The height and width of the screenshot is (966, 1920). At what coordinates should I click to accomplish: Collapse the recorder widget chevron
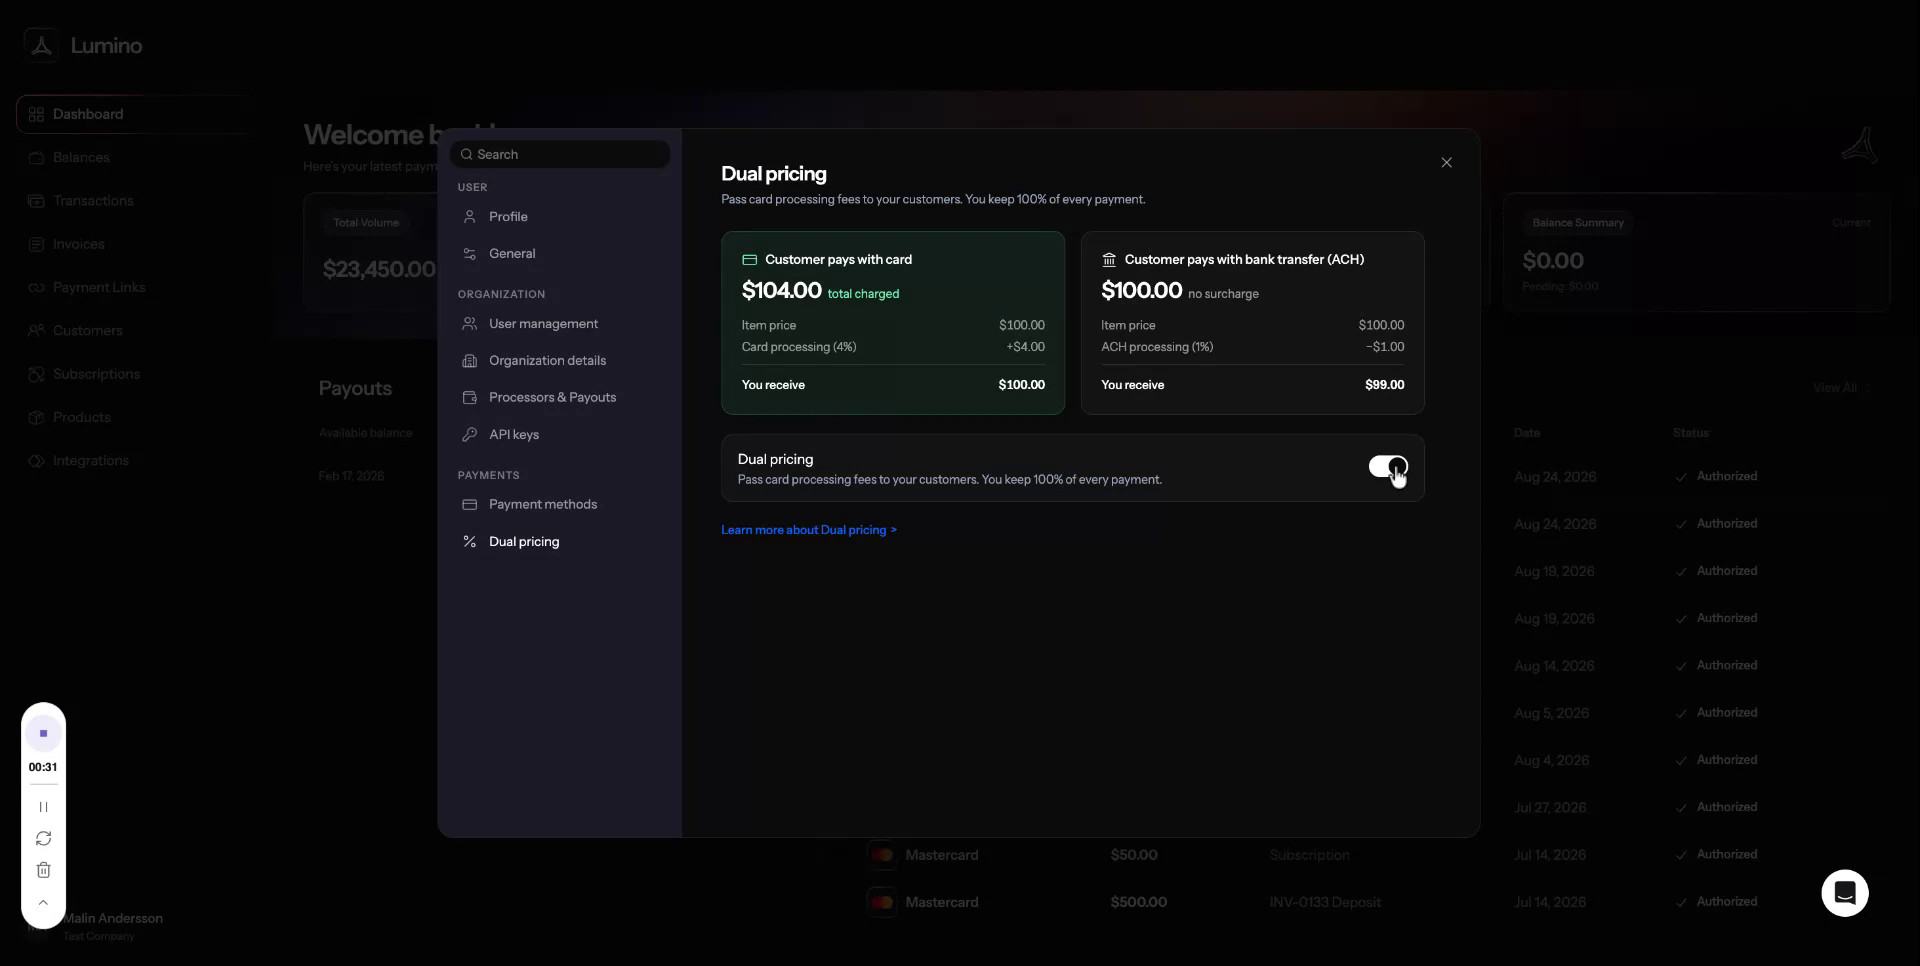pos(43,903)
